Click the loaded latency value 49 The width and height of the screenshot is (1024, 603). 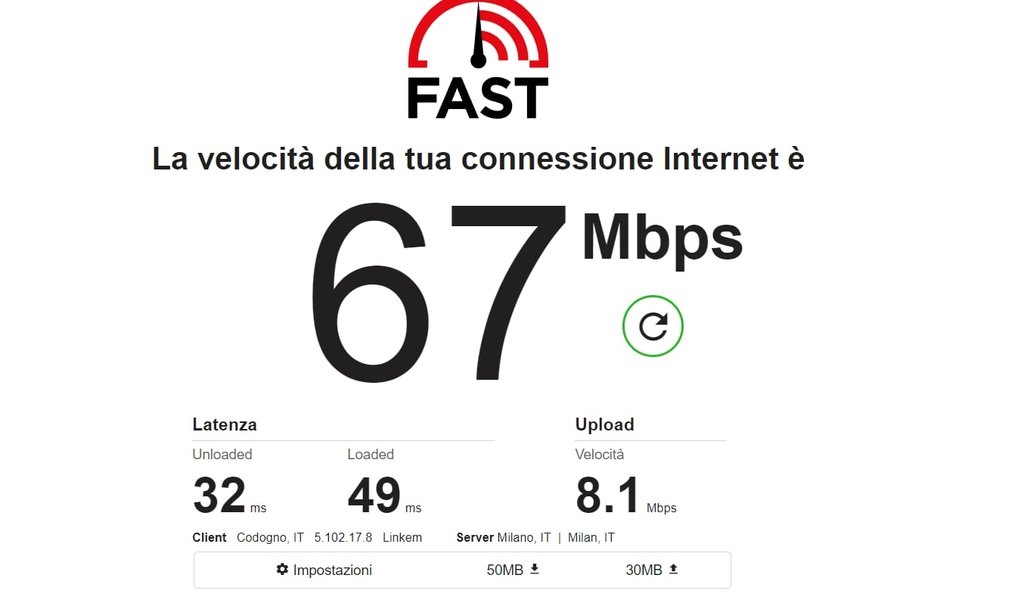(374, 495)
